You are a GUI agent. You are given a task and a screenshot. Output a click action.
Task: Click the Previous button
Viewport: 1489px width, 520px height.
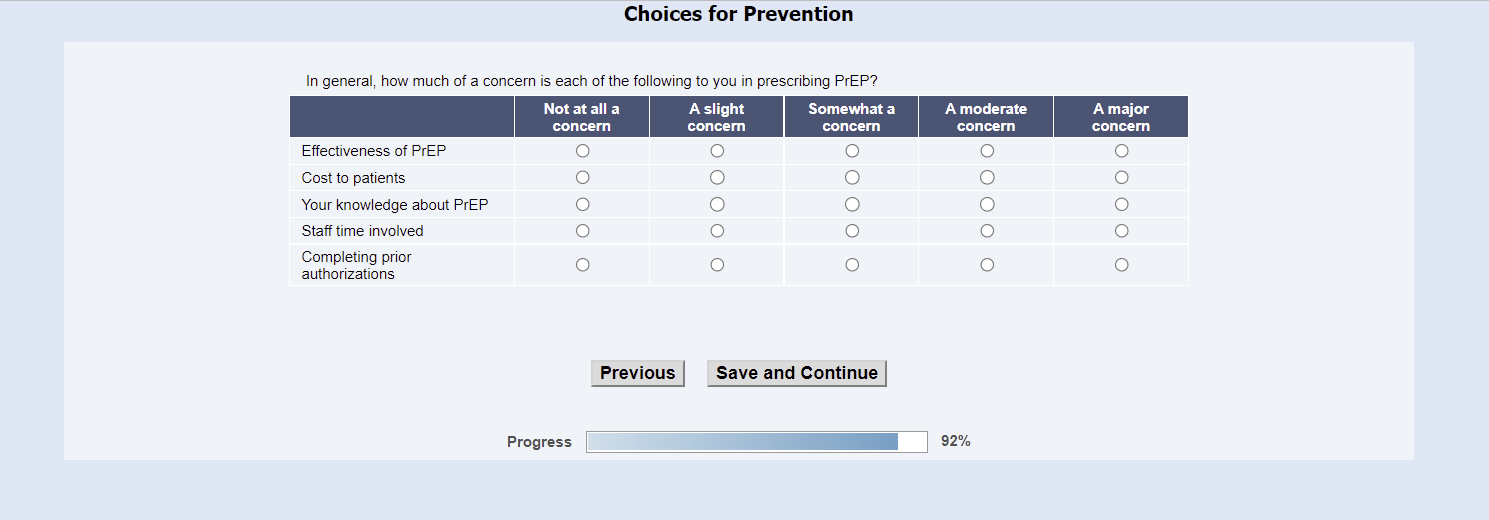click(637, 373)
